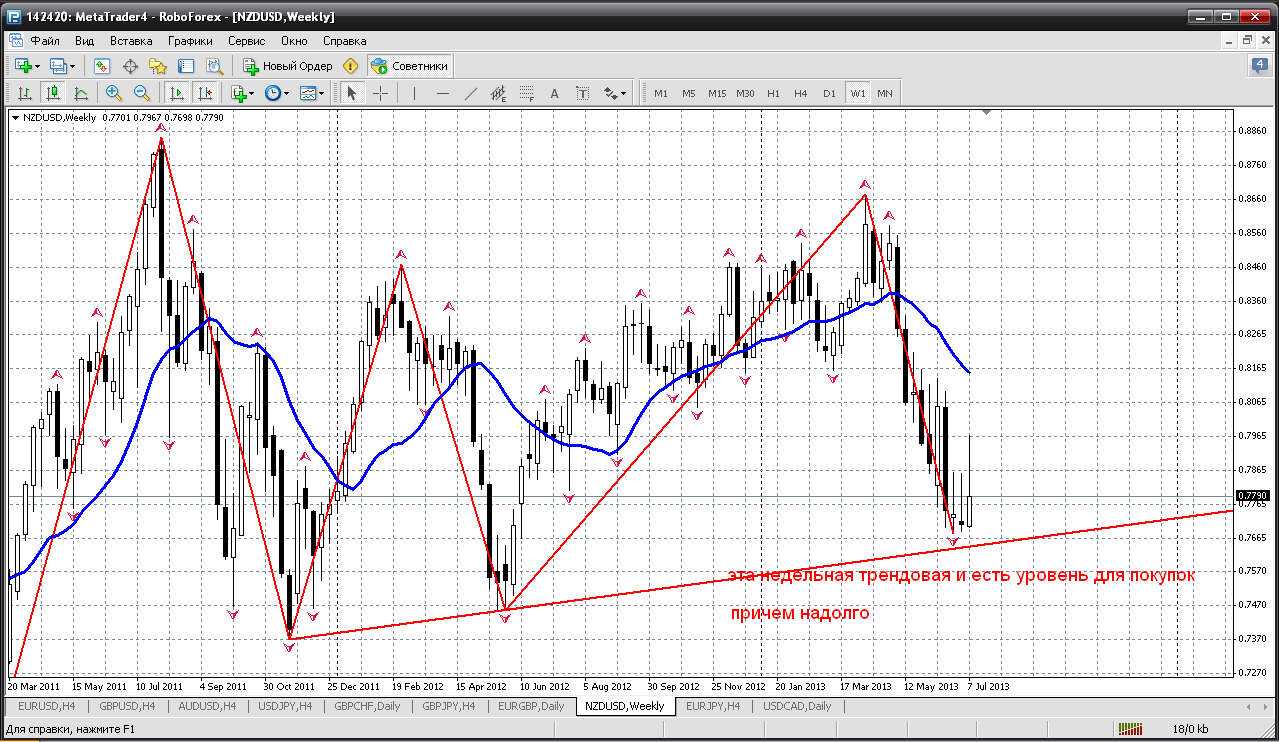The image size is (1279, 742).
Task: Select the W1 weekly timeframe button
Action: [x=858, y=93]
